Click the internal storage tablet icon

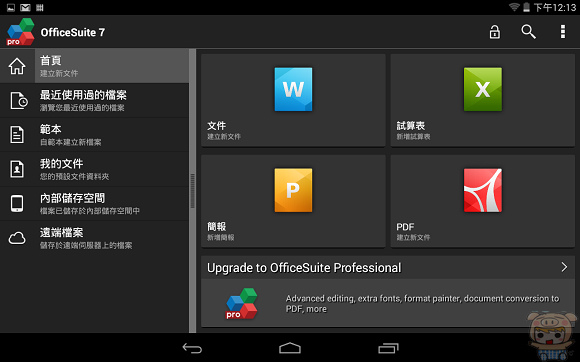pos(17,203)
